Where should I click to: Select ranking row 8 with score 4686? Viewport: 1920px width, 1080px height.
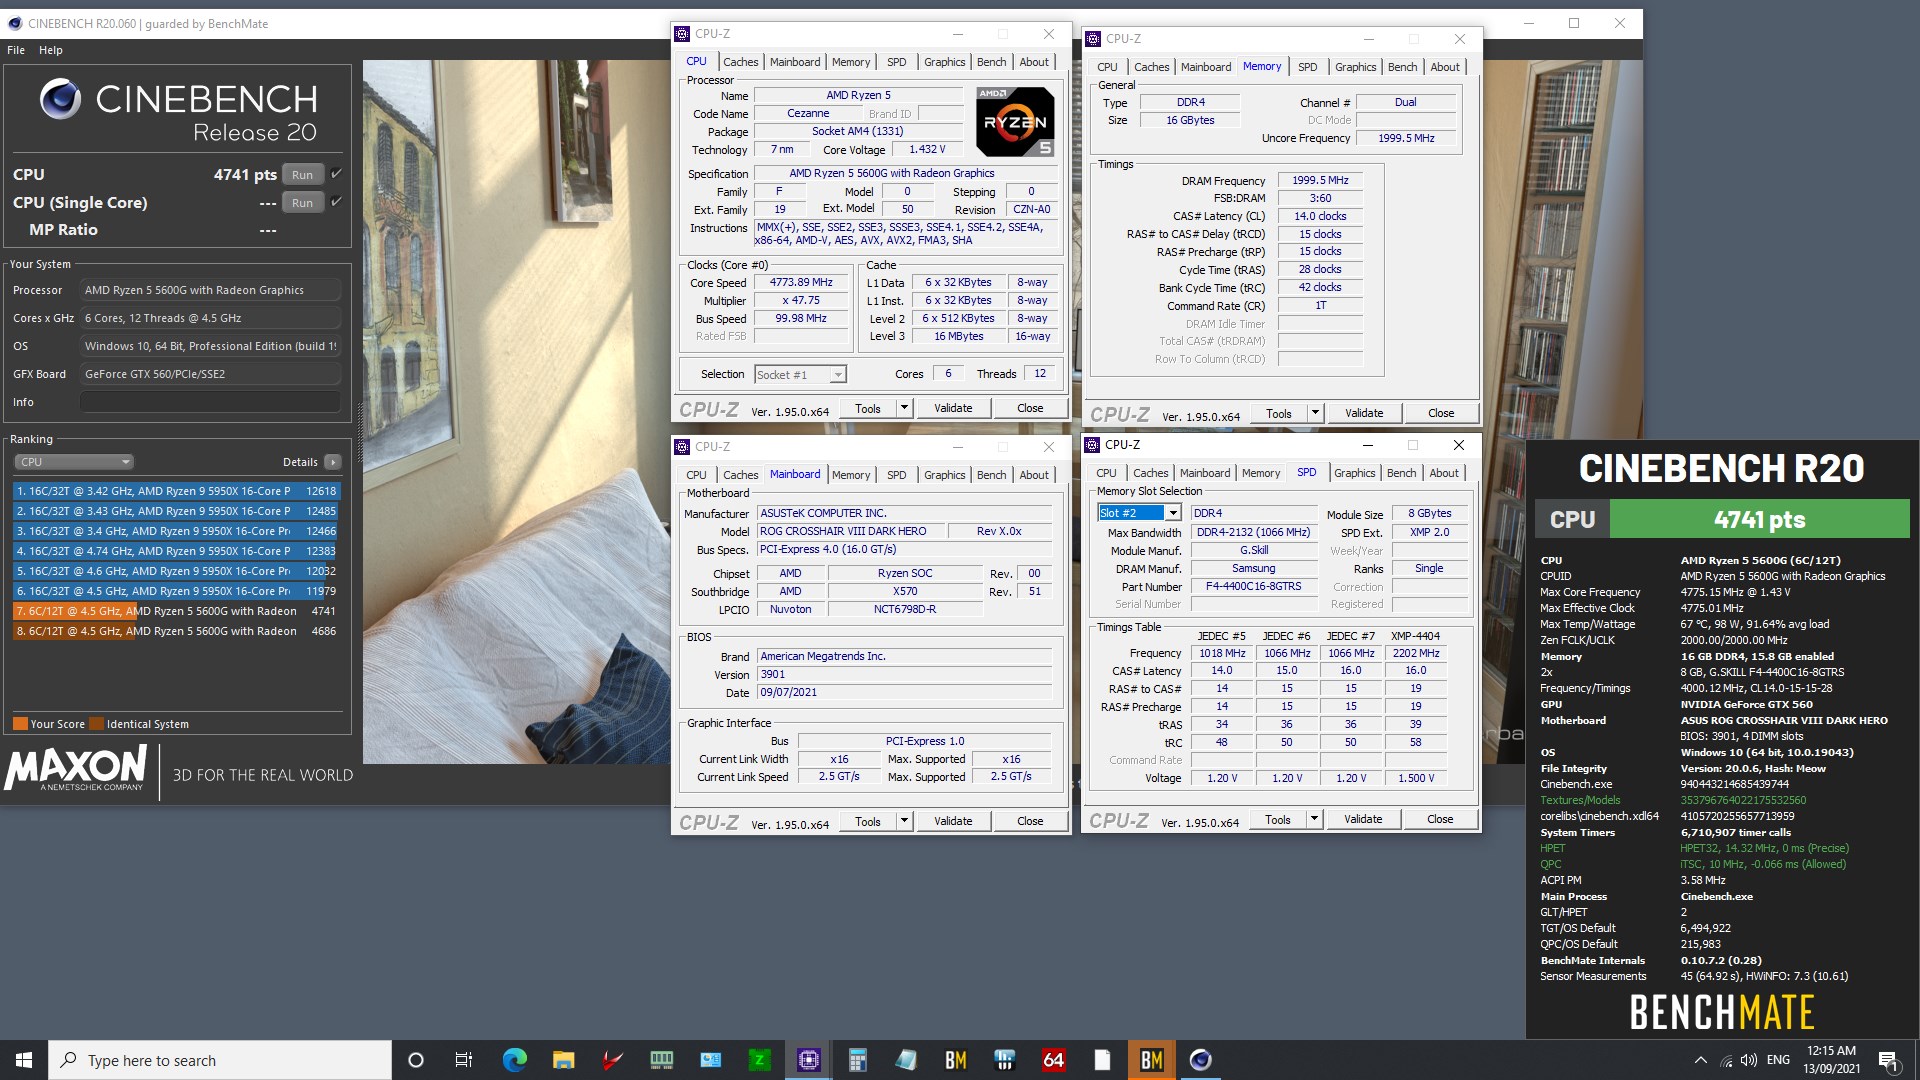point(176,631)
